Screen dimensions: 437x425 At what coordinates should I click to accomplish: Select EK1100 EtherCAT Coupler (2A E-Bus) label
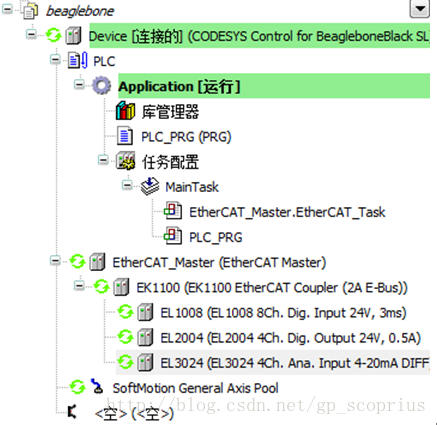[x=272, y=288]
